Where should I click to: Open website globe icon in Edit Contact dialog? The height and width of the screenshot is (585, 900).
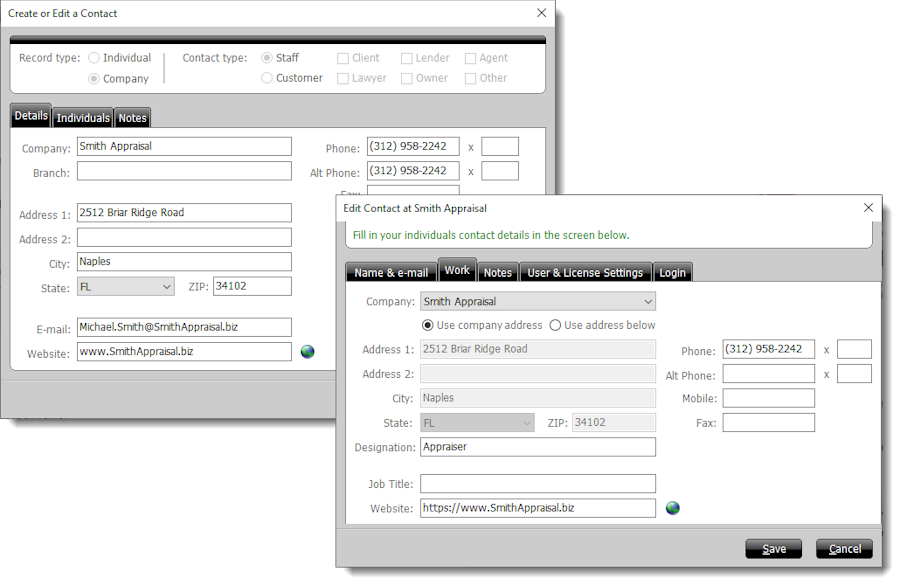tap(673, 508)
